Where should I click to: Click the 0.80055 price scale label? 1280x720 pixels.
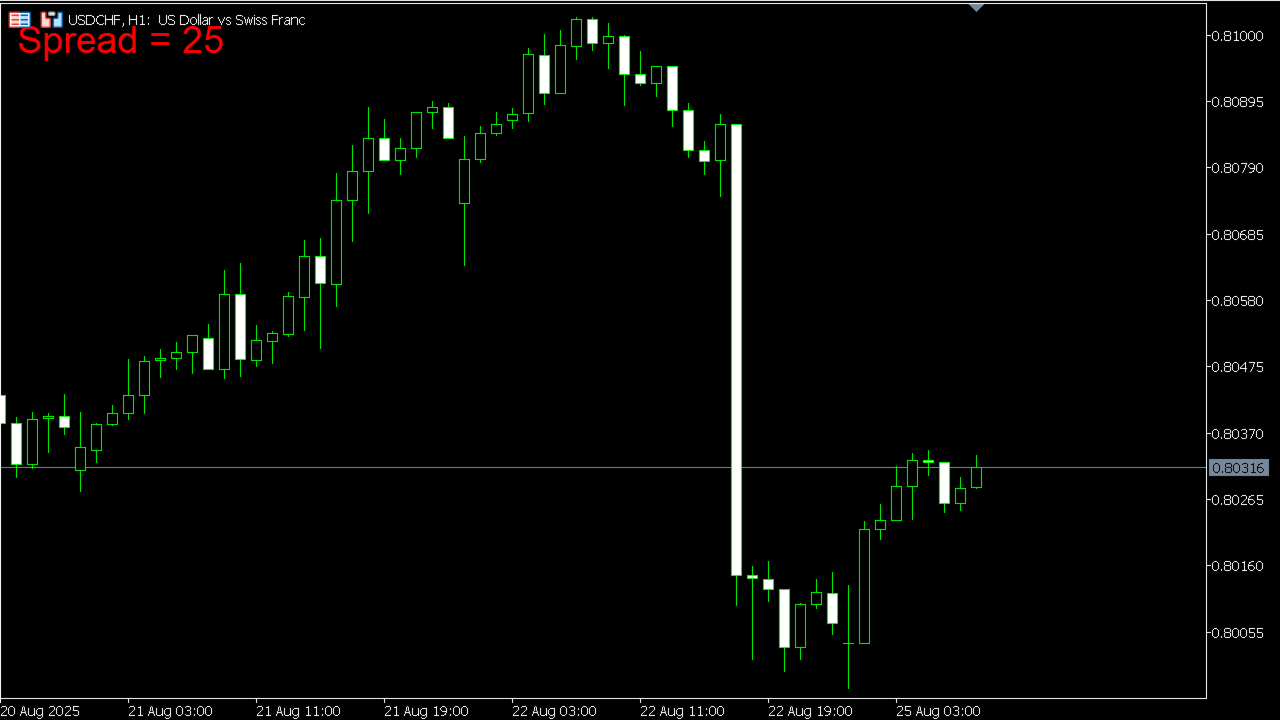click(x=1238, y=633)
